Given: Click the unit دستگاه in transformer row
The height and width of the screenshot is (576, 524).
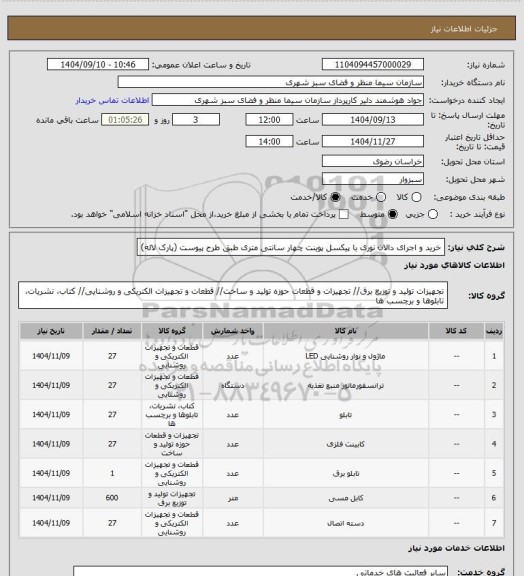Looking at the screenshot, I should (233, 385).
